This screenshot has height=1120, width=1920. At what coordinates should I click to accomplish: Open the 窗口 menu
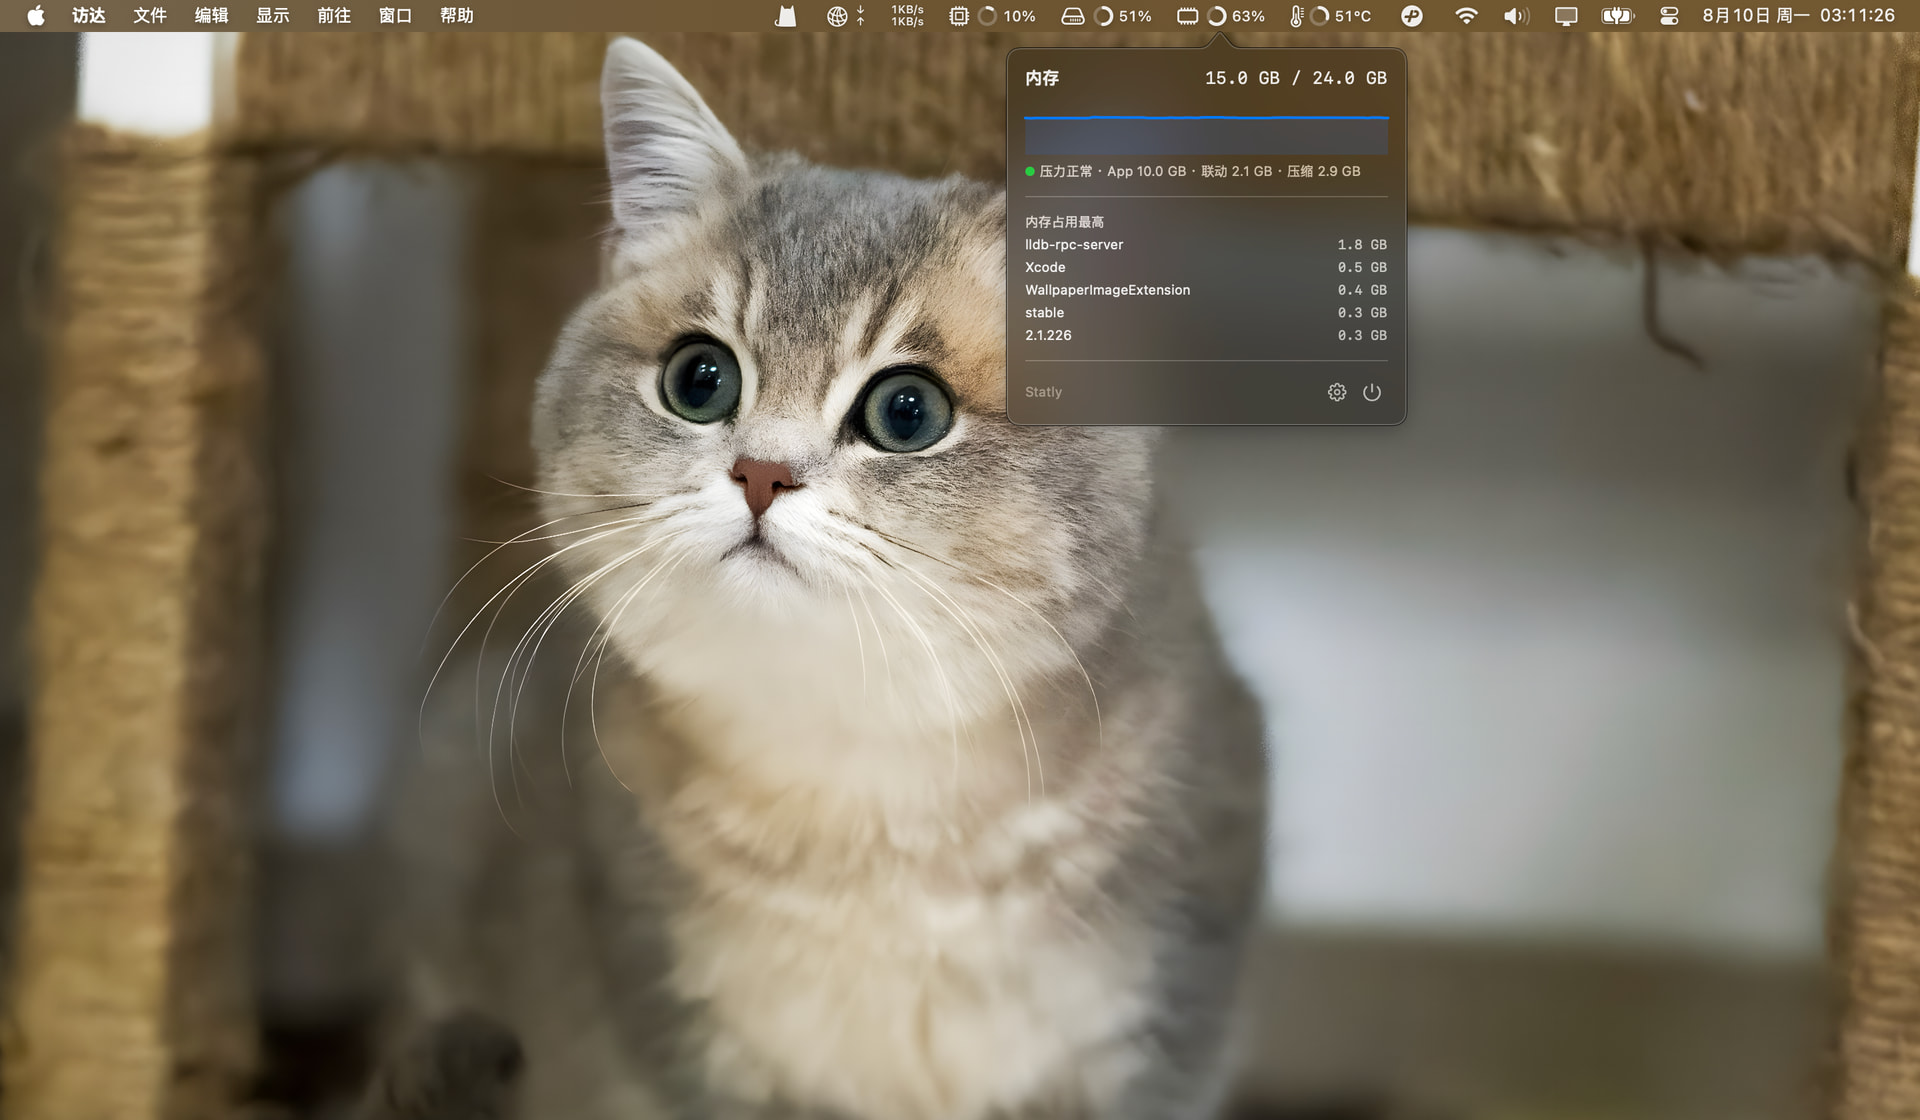coord(396,16)
